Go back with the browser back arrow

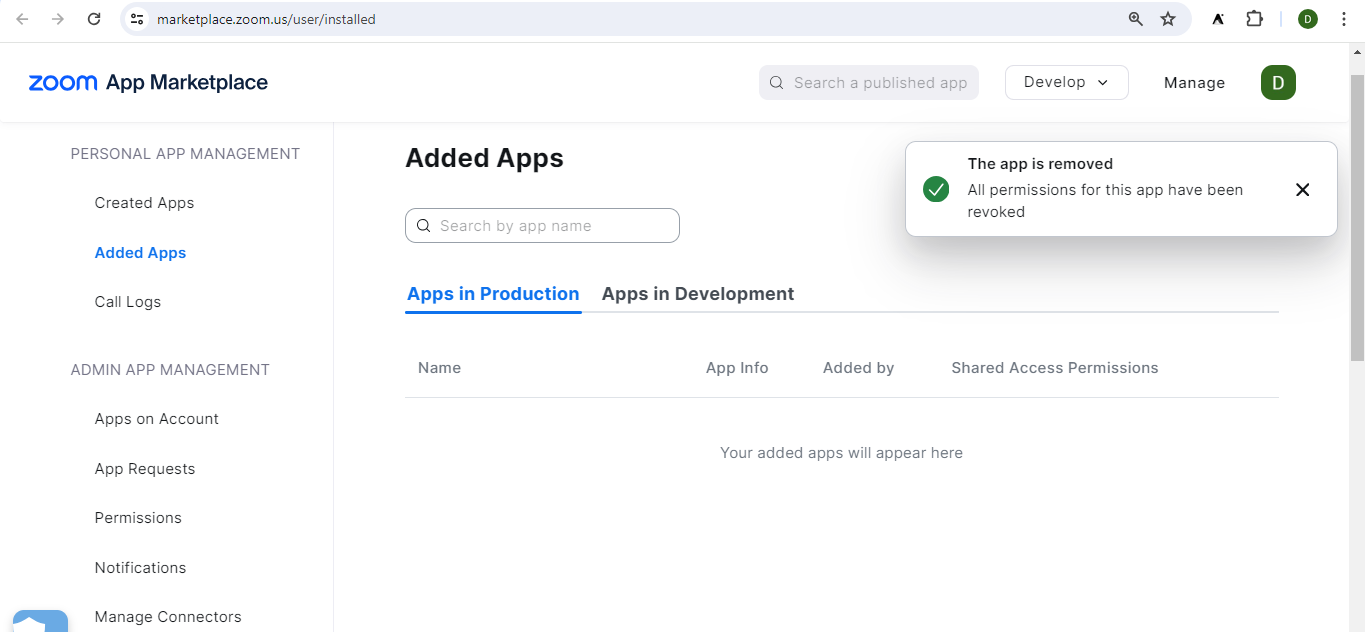22,19
